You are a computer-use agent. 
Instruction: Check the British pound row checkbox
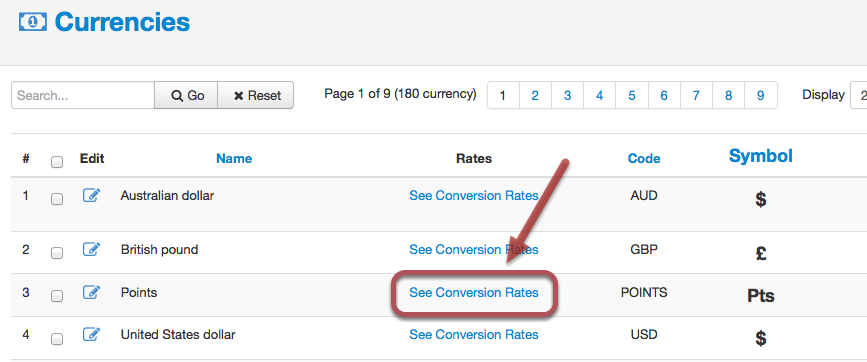click(56, 253)
